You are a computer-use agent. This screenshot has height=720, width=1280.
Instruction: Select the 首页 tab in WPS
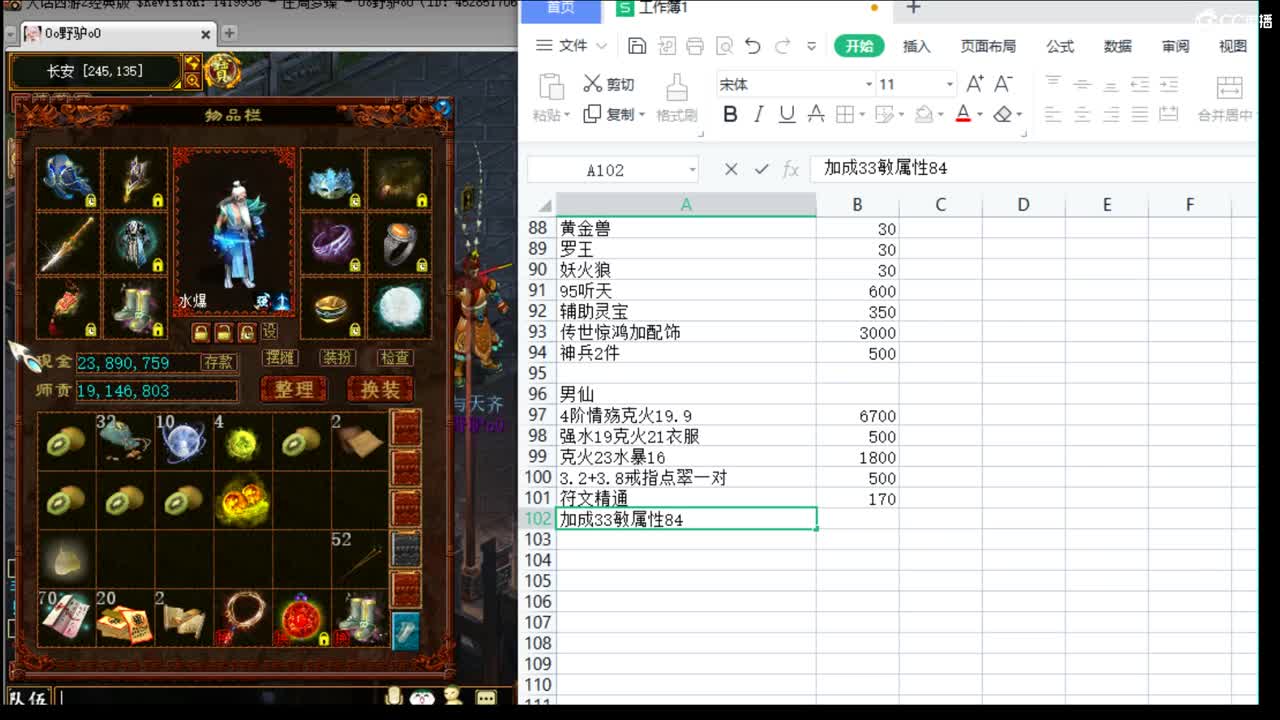561,8
